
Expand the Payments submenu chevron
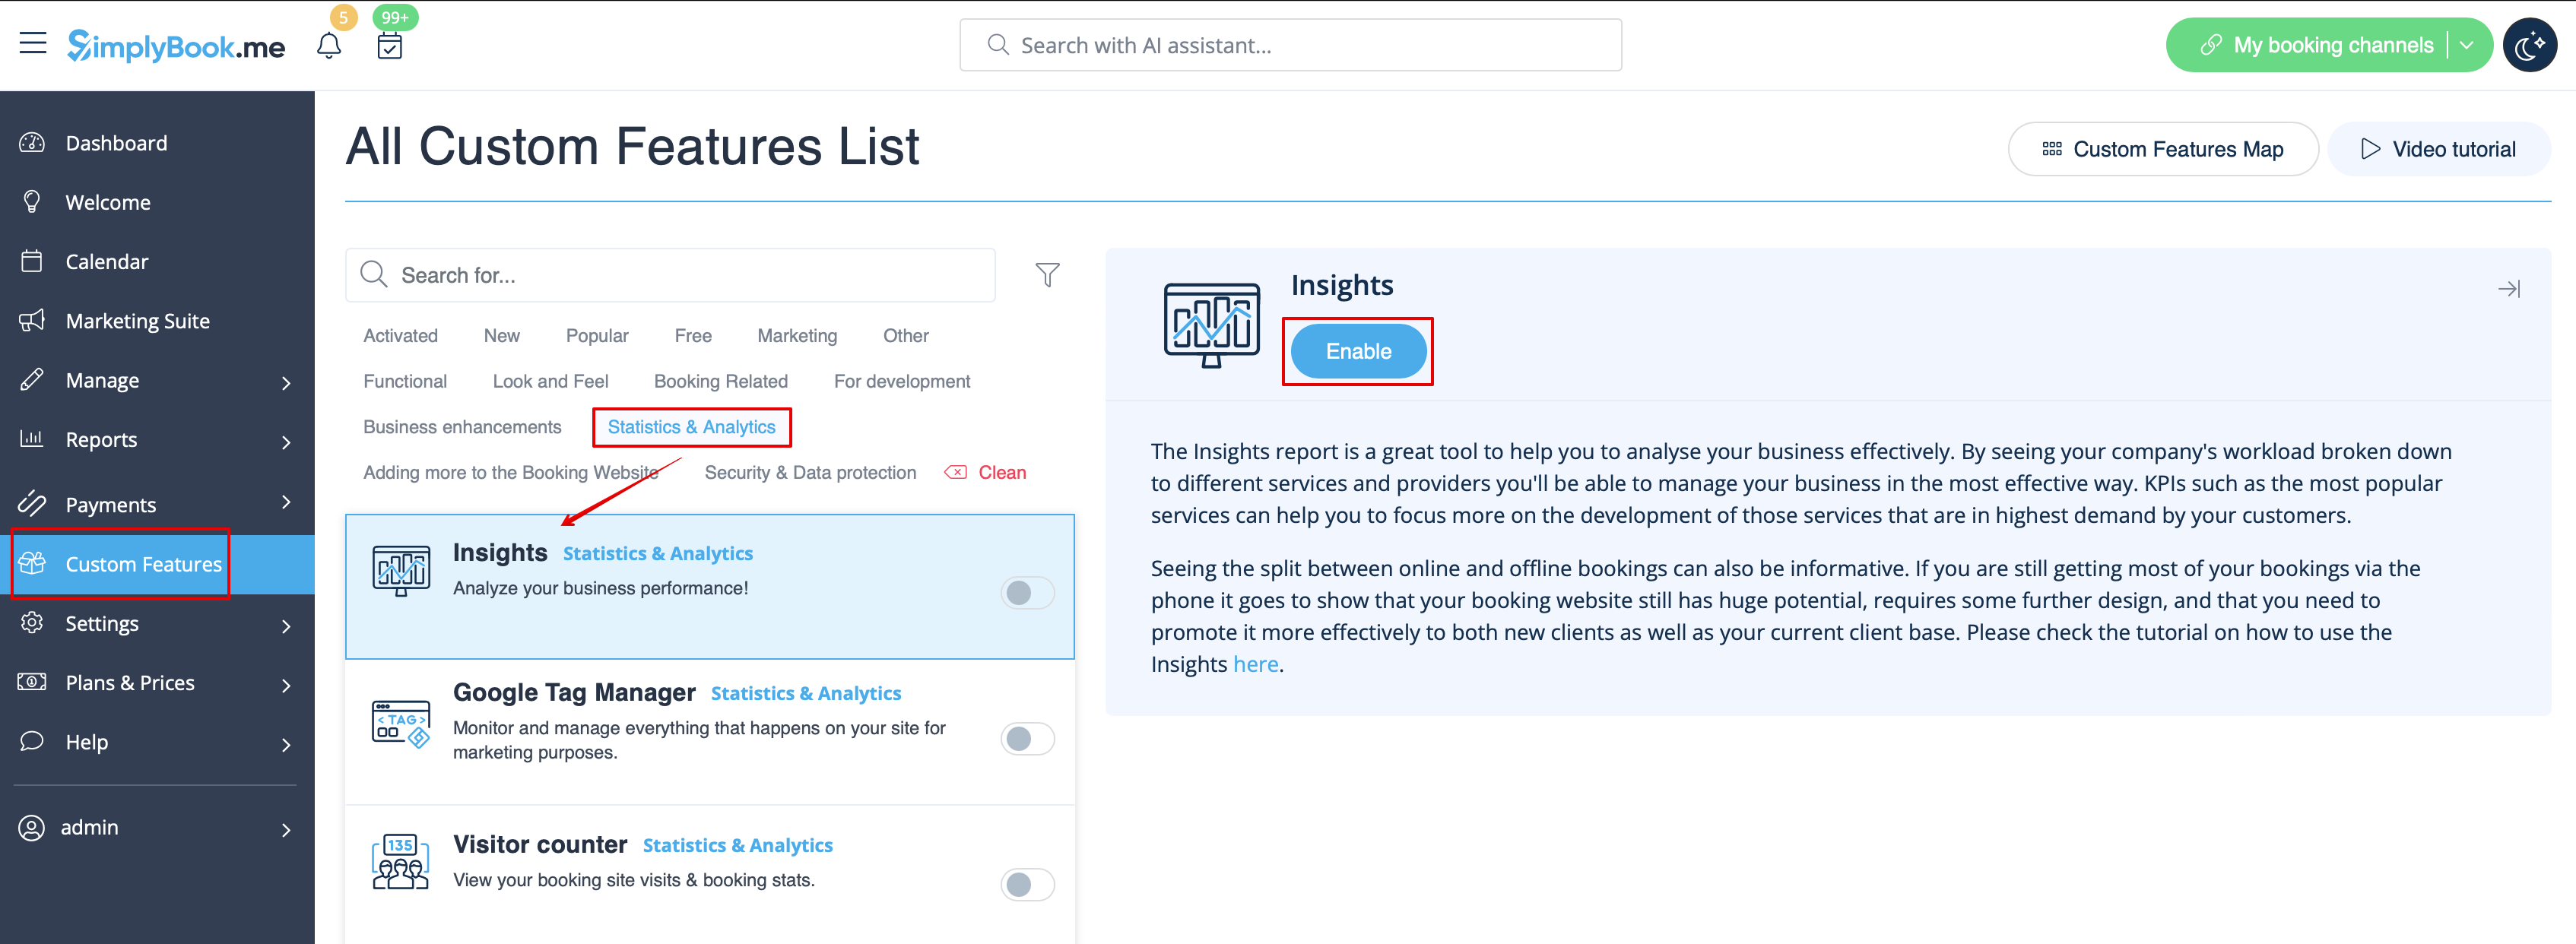point(286,502)
